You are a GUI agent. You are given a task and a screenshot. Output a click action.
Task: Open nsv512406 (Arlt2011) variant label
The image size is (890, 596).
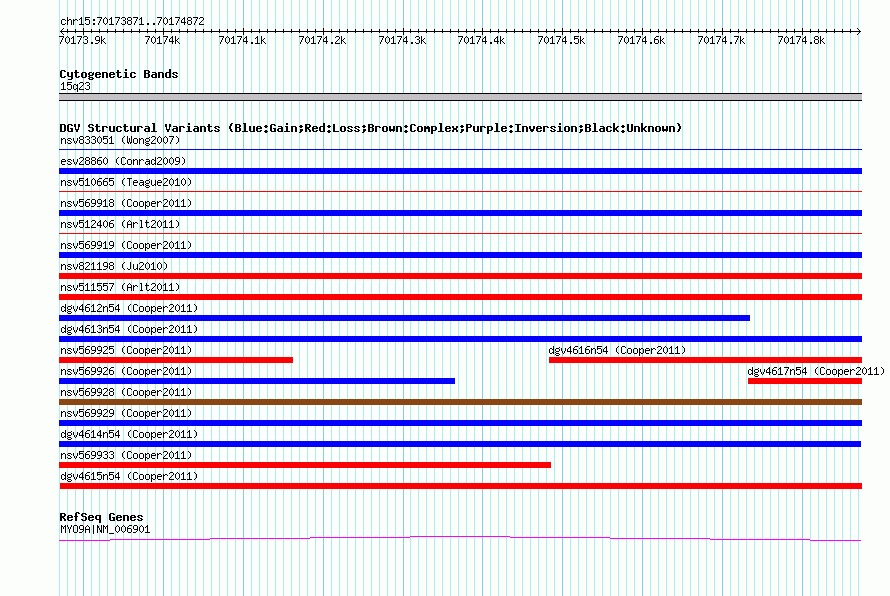click(120, 224)
